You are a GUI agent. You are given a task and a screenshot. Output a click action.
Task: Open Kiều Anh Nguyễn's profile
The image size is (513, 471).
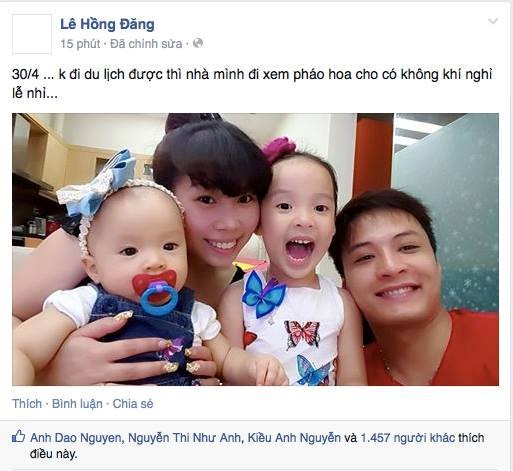point(294,438)
